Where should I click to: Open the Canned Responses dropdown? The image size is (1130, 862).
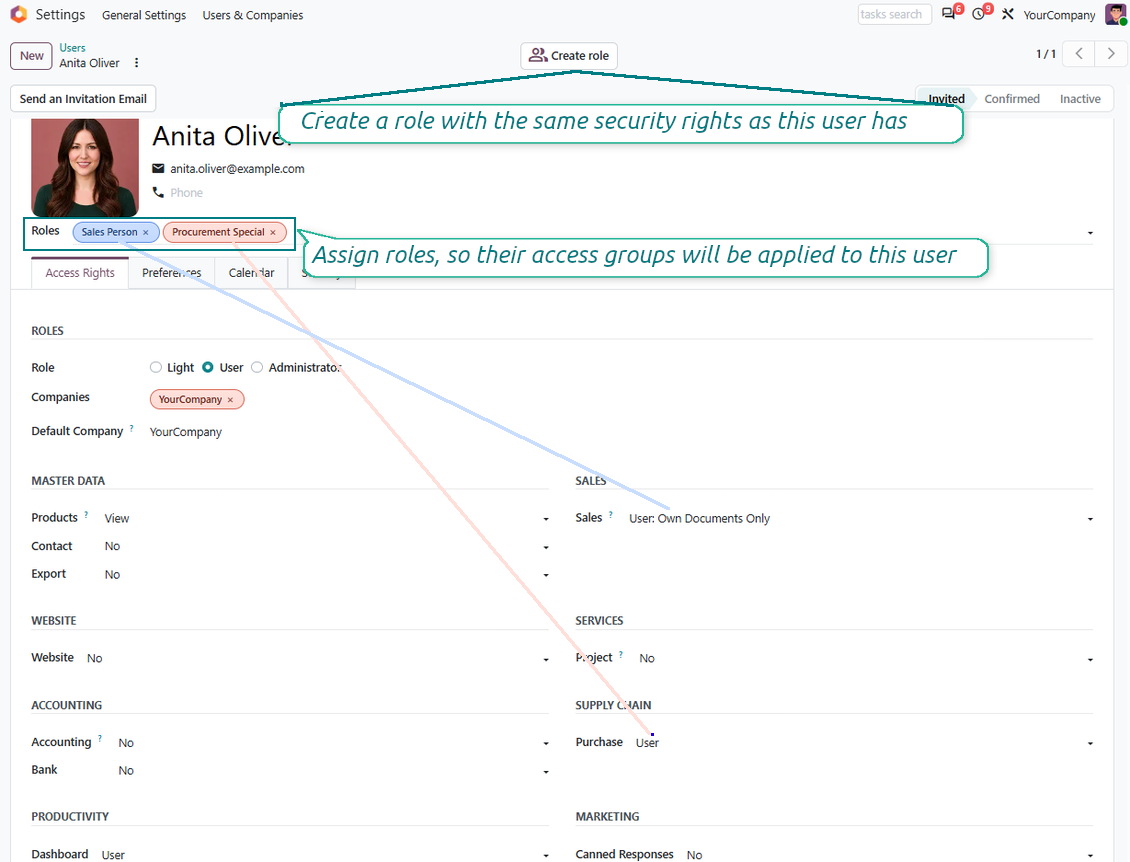[x=1090, y=856]
